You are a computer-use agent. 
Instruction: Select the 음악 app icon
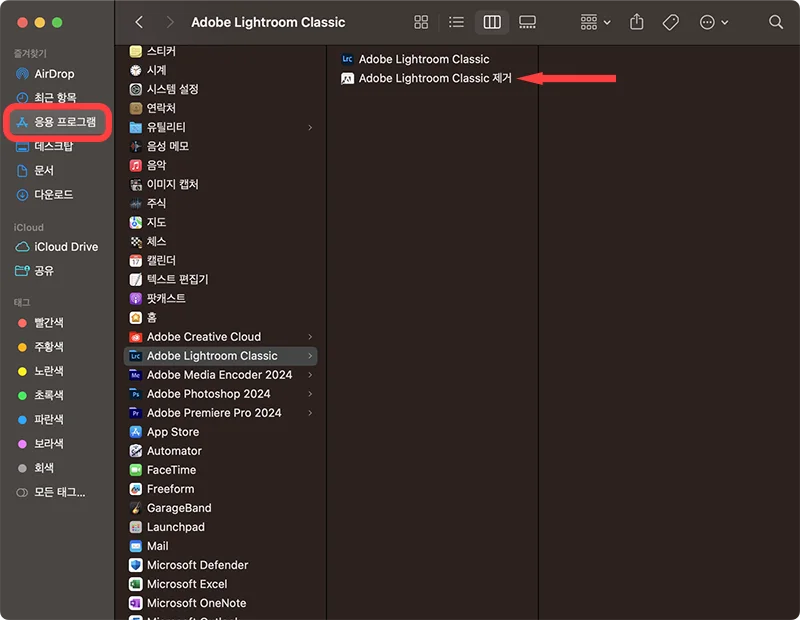click(135, 165)
